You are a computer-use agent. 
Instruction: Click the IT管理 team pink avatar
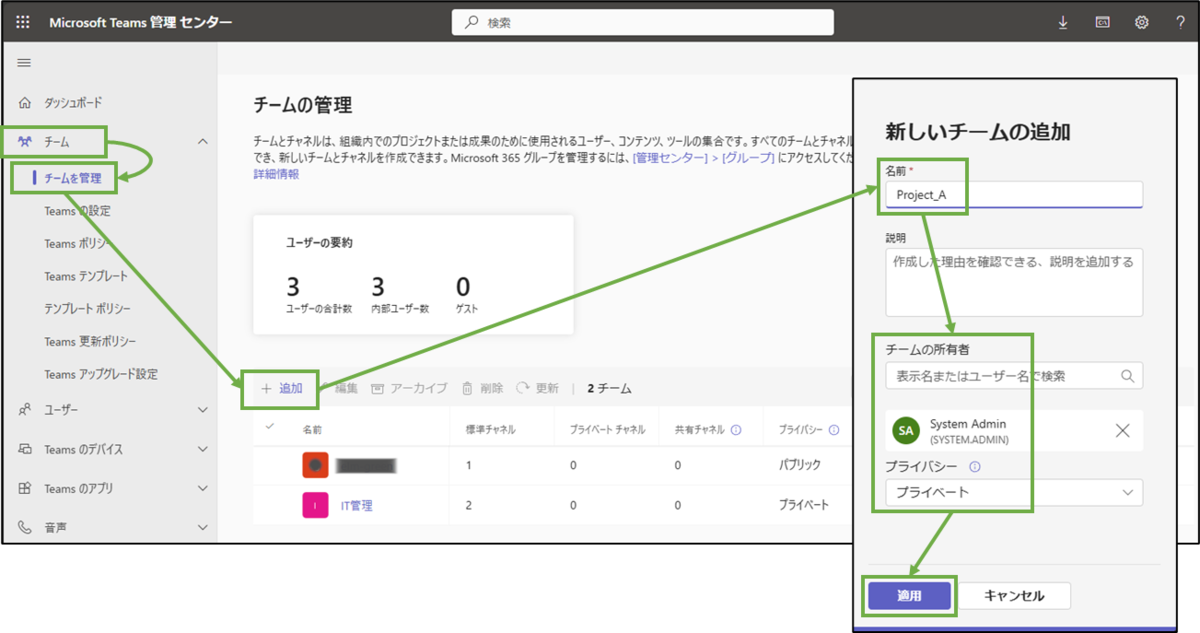316,506
